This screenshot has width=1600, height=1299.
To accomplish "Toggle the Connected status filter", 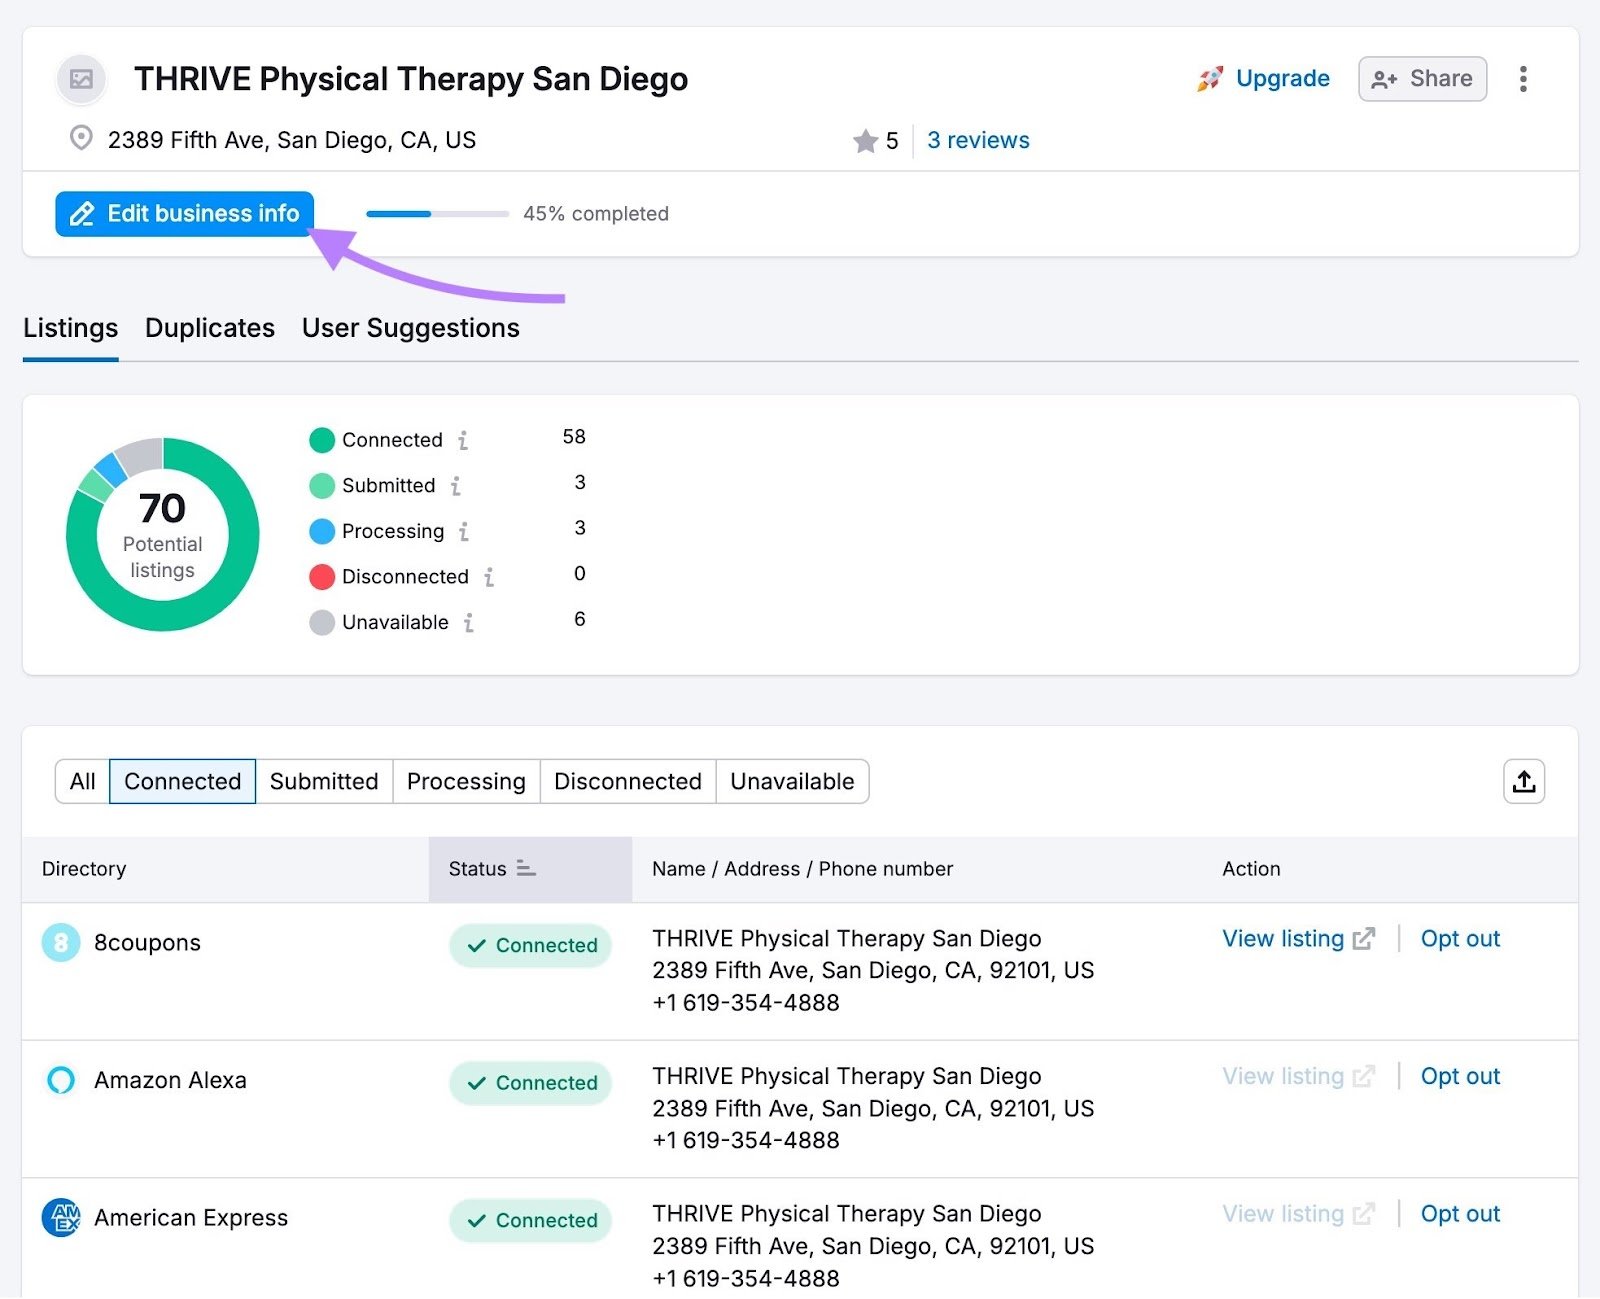I will coord(182,781).
